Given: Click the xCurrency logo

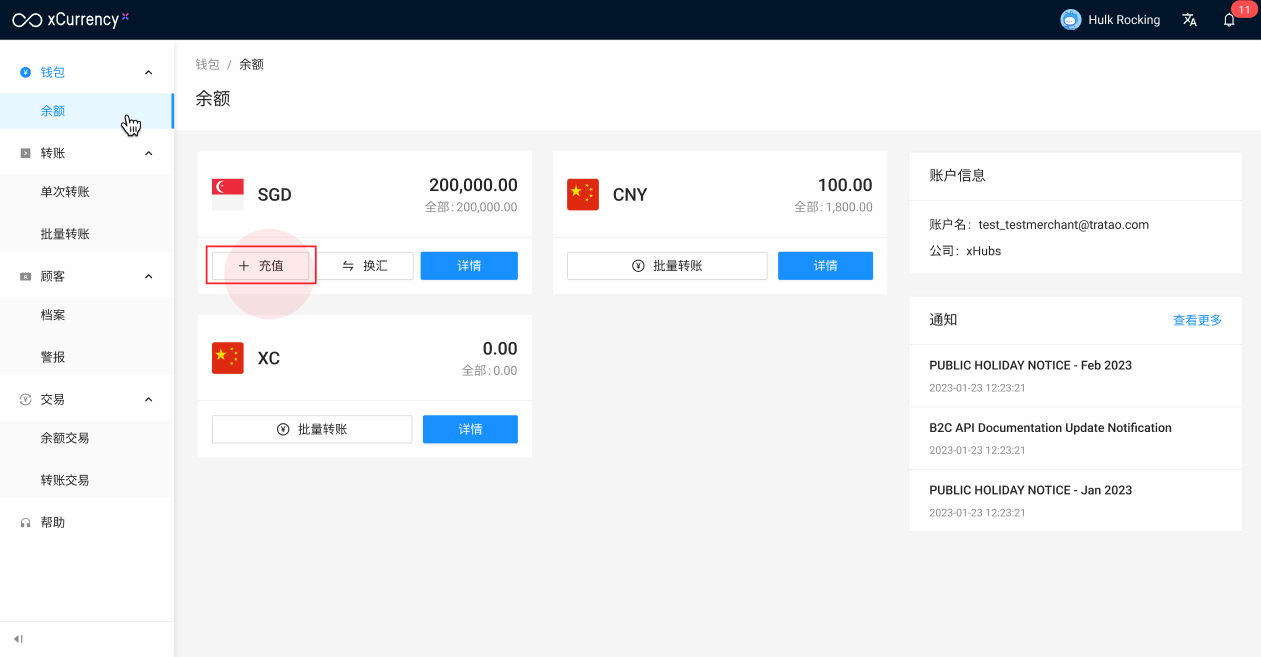Looking at the screenshot, I should pyautogui.click(x=71, y=19).
